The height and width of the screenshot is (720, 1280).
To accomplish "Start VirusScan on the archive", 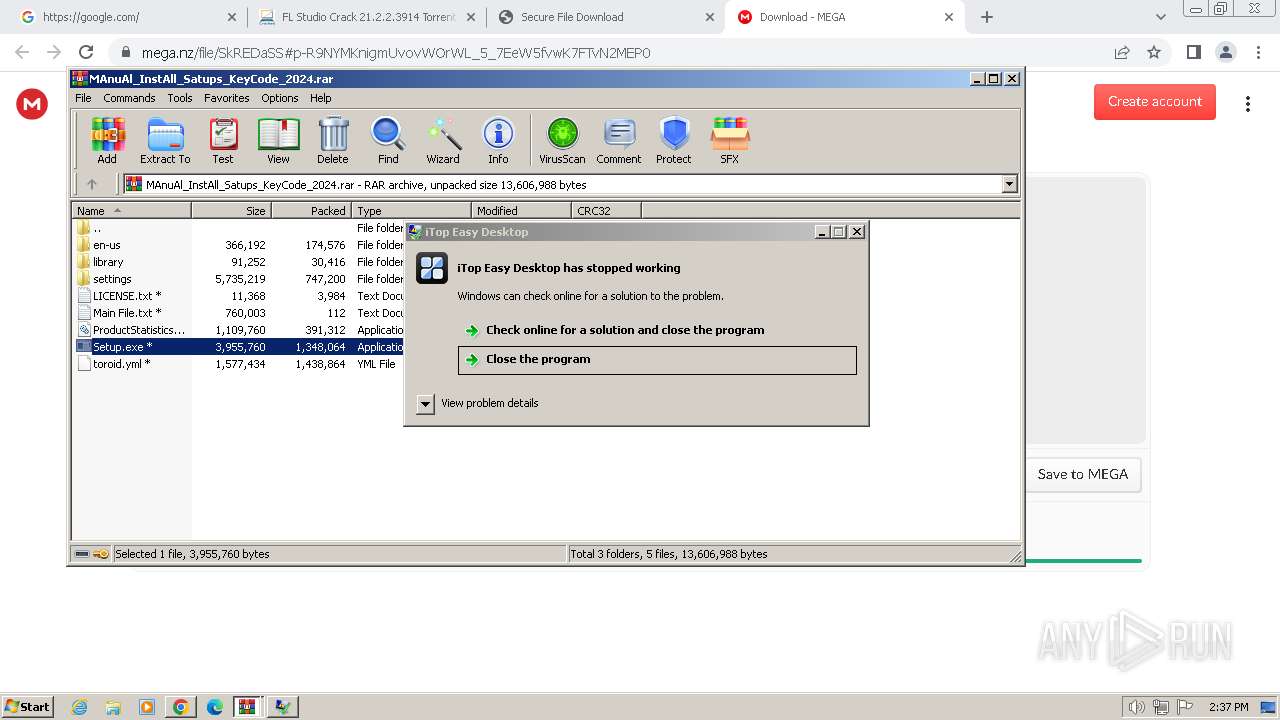I will click(562, 140).
